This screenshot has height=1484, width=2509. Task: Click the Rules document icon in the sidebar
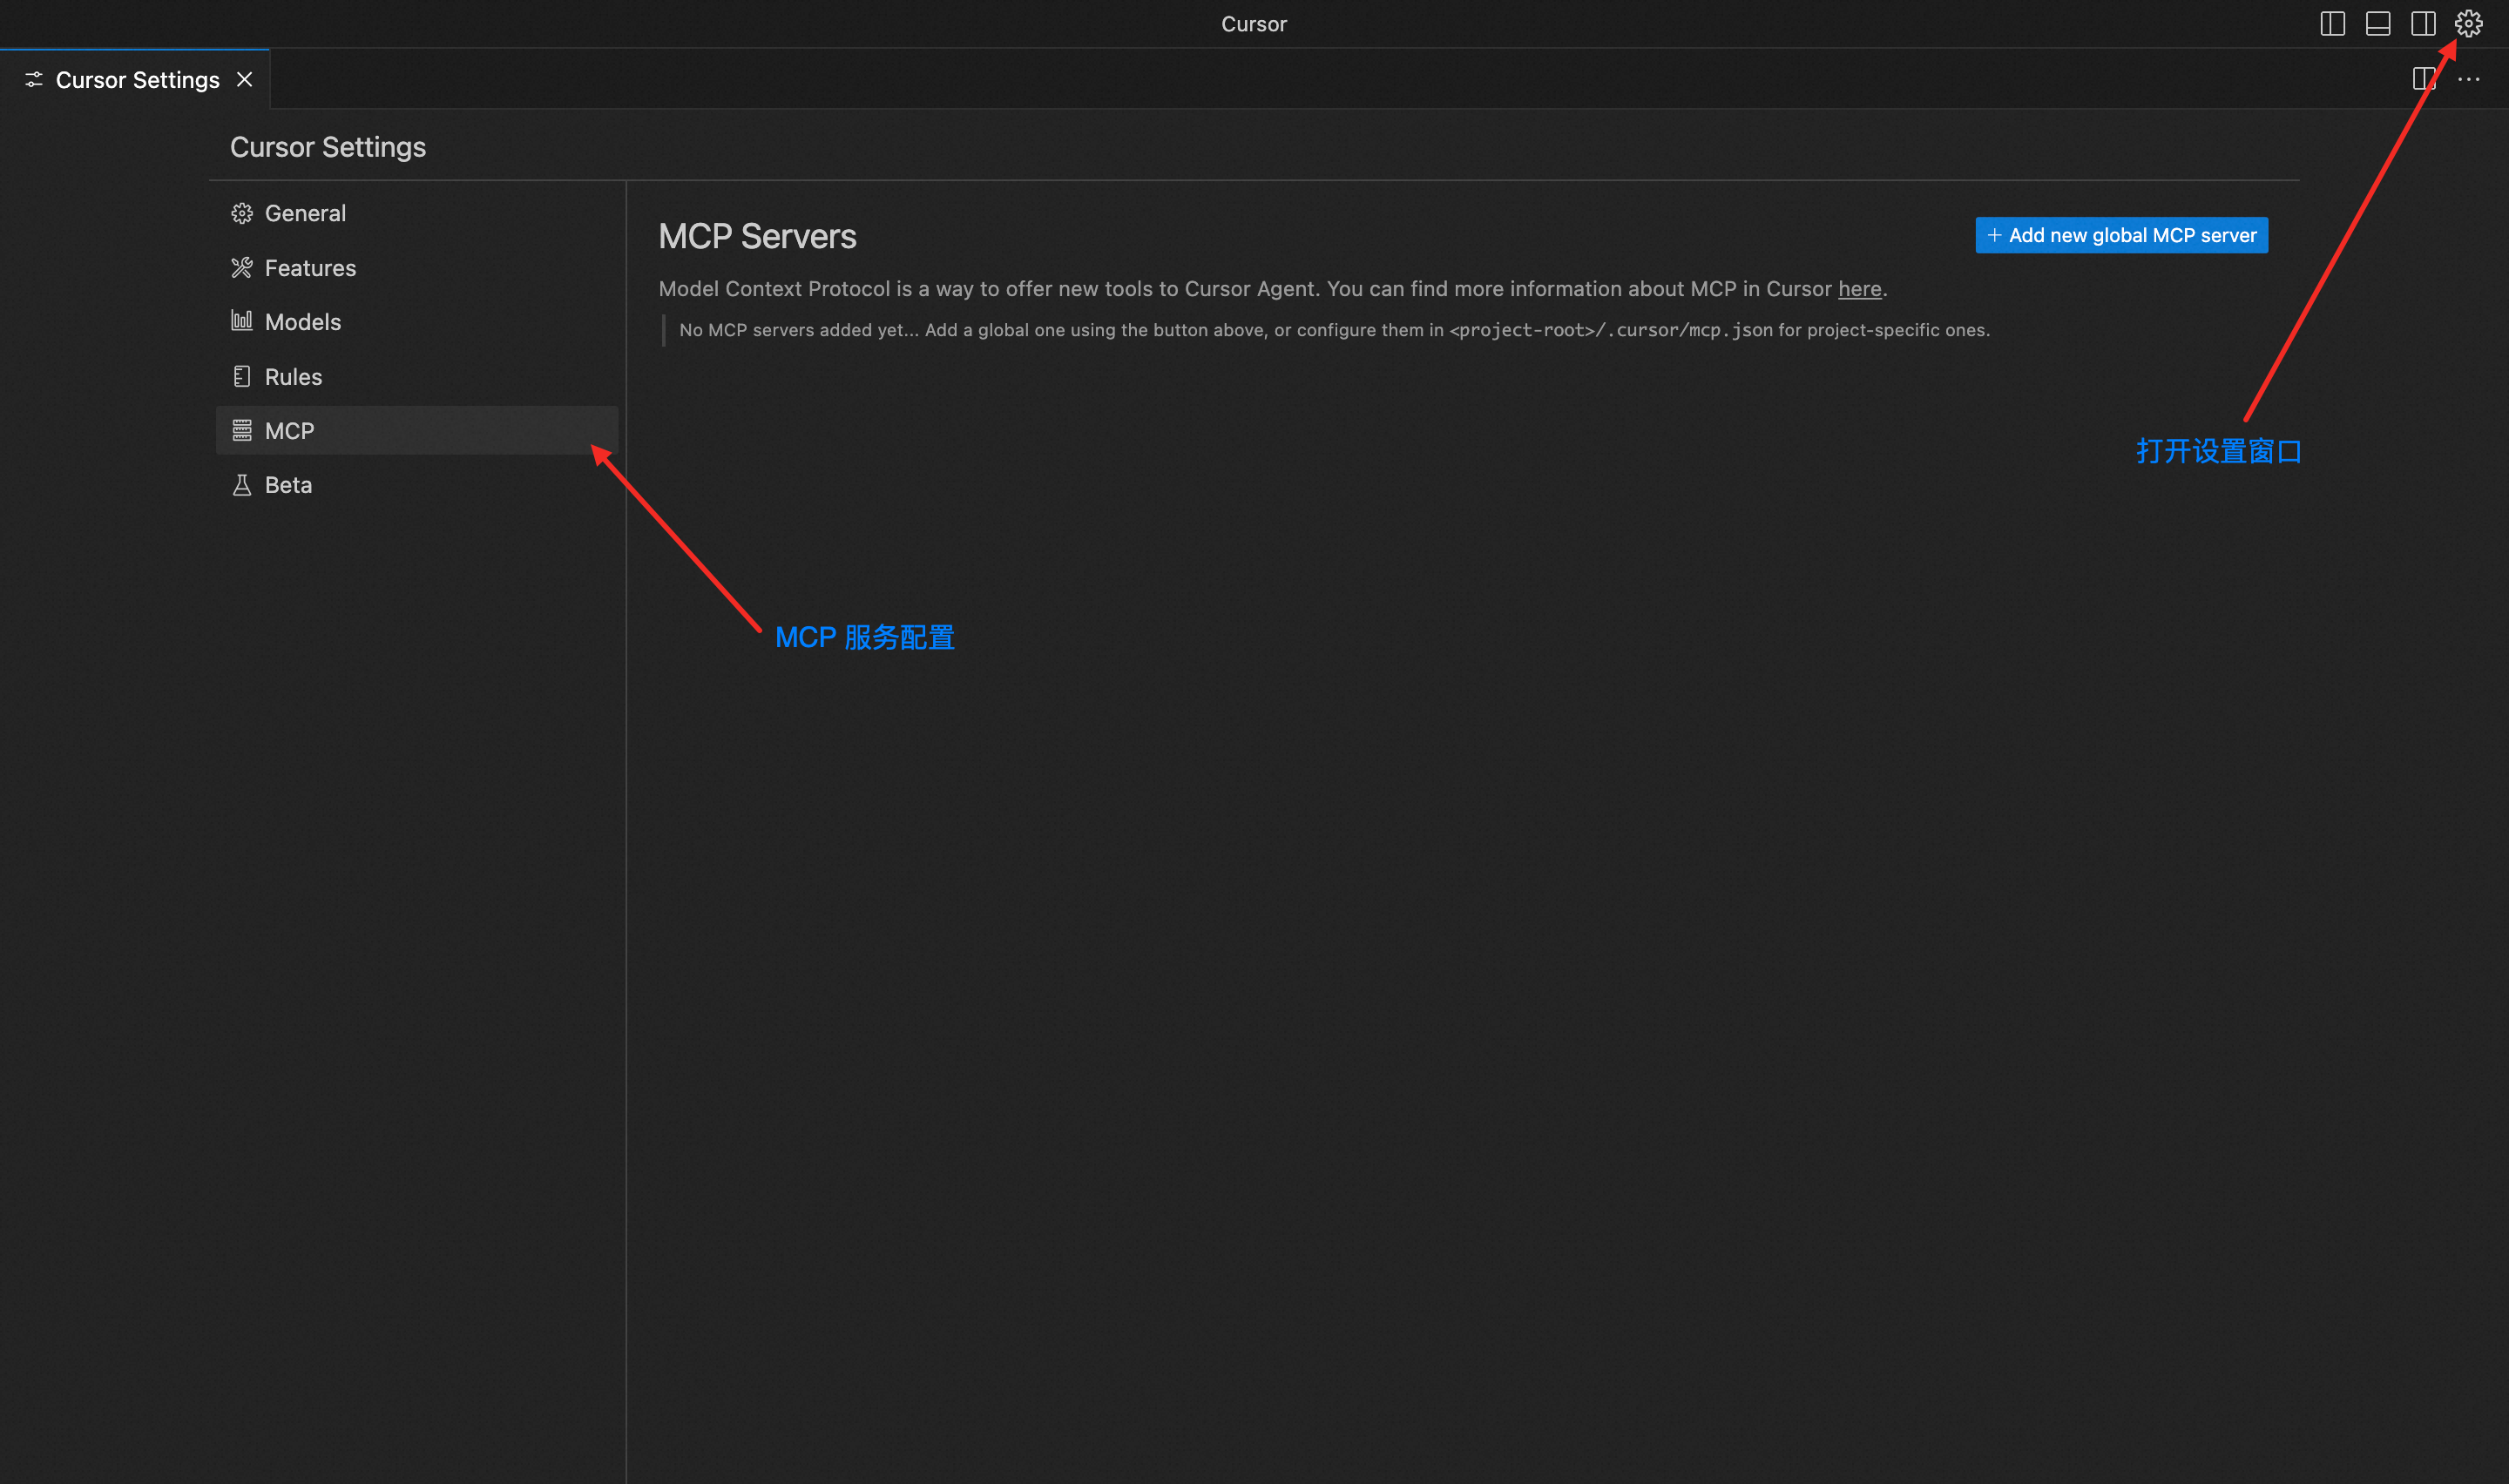[242, 376]
